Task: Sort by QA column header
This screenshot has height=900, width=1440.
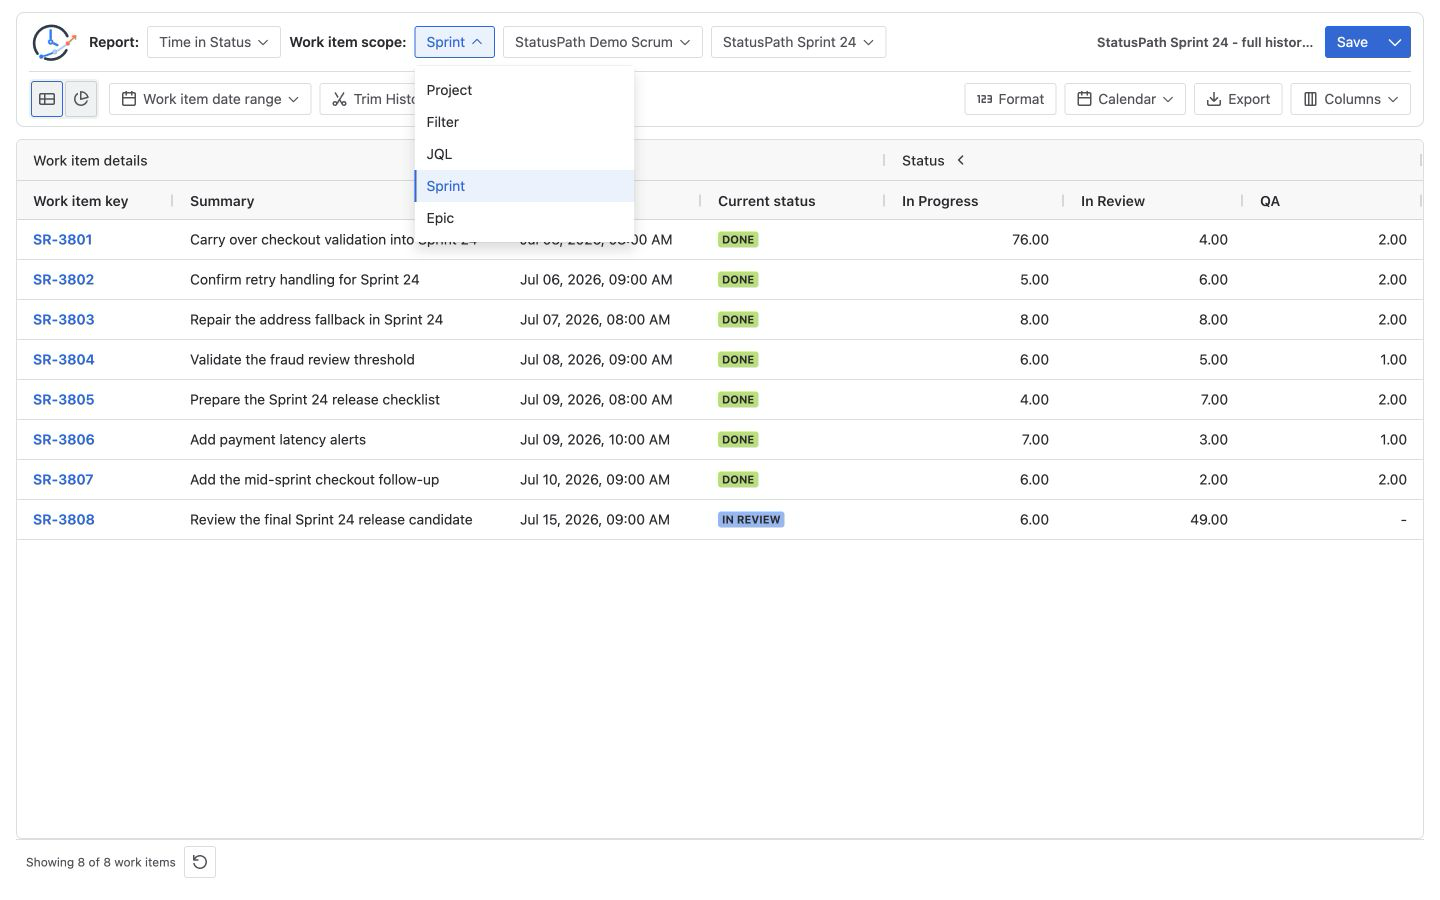Action: pos(1270,201)
